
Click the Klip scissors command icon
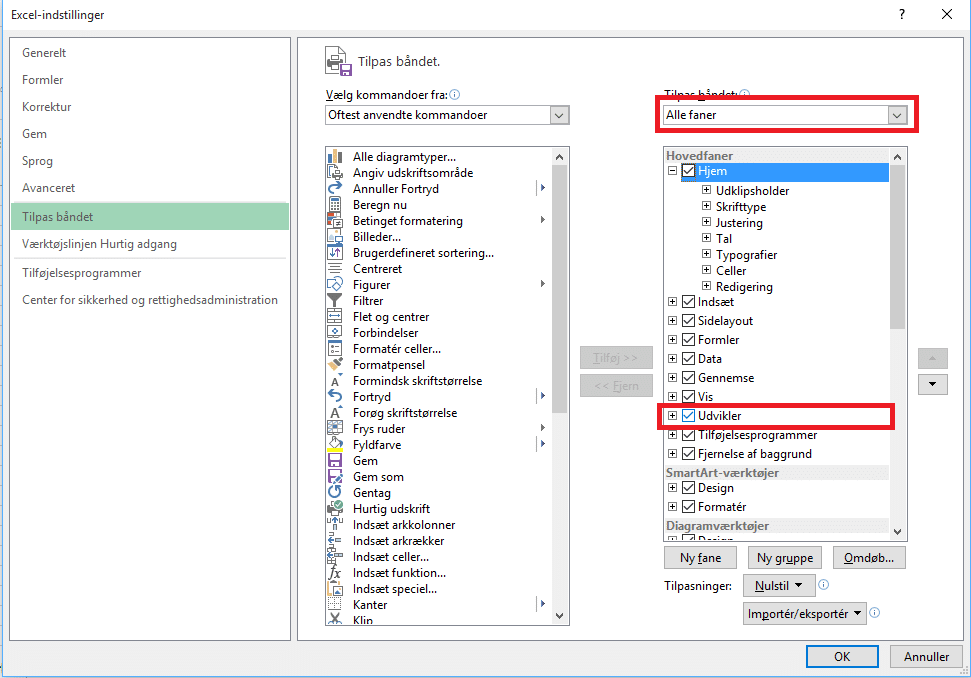335,620
